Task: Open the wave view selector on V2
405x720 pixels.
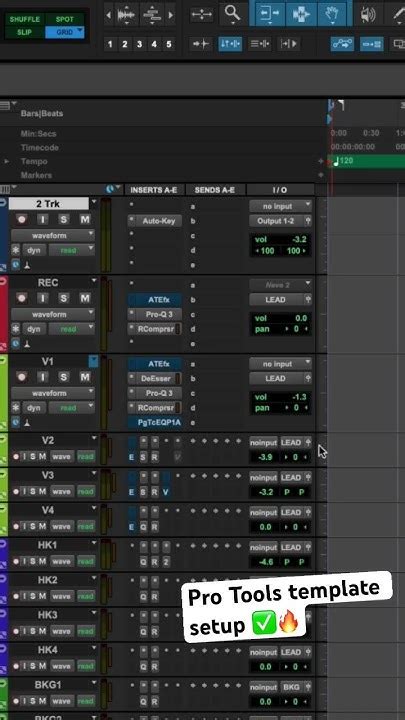Action: [61, 456]
